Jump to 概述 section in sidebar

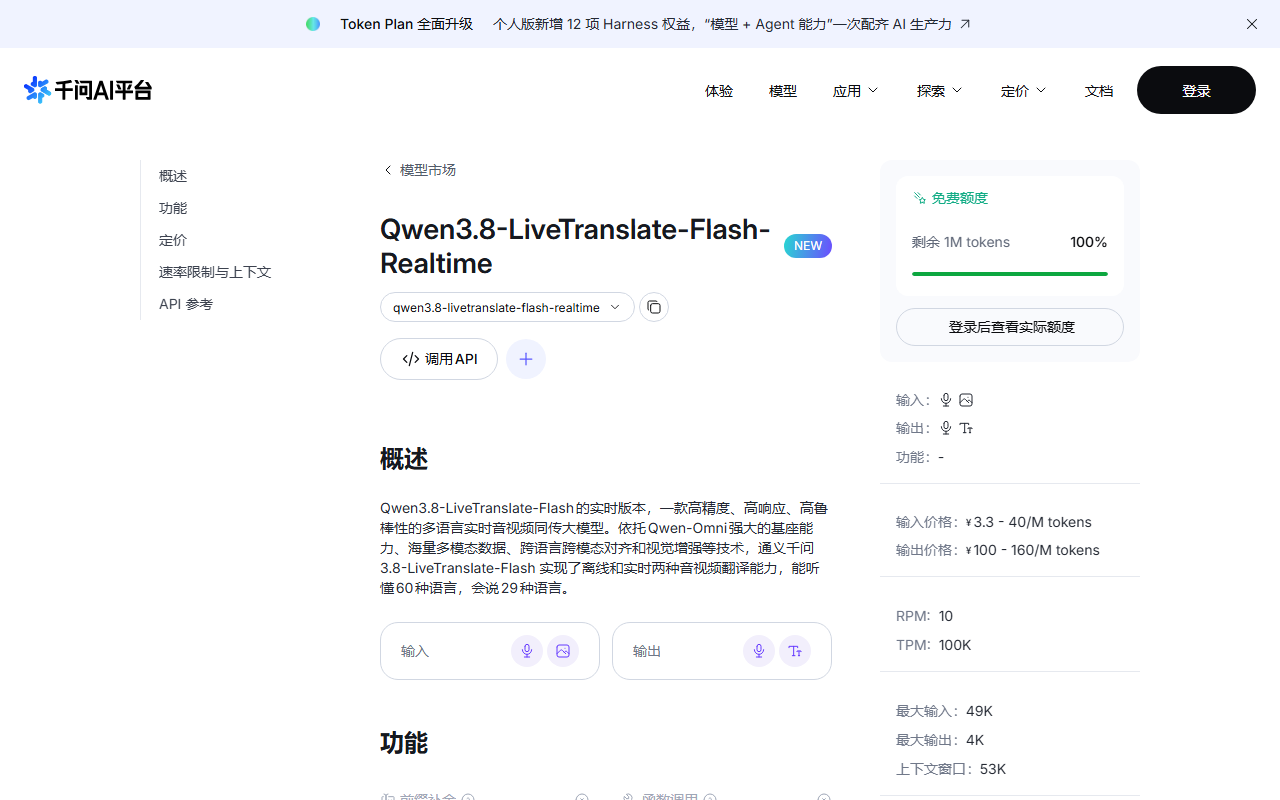point(173,176)
